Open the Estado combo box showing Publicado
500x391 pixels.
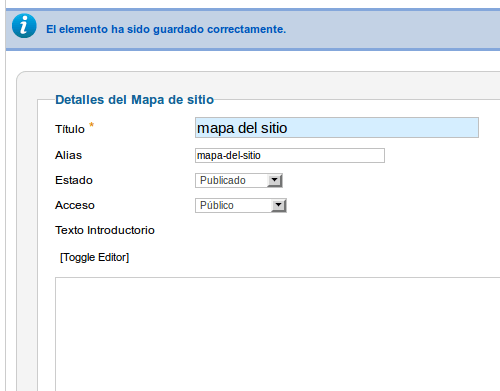pos(239,180)
